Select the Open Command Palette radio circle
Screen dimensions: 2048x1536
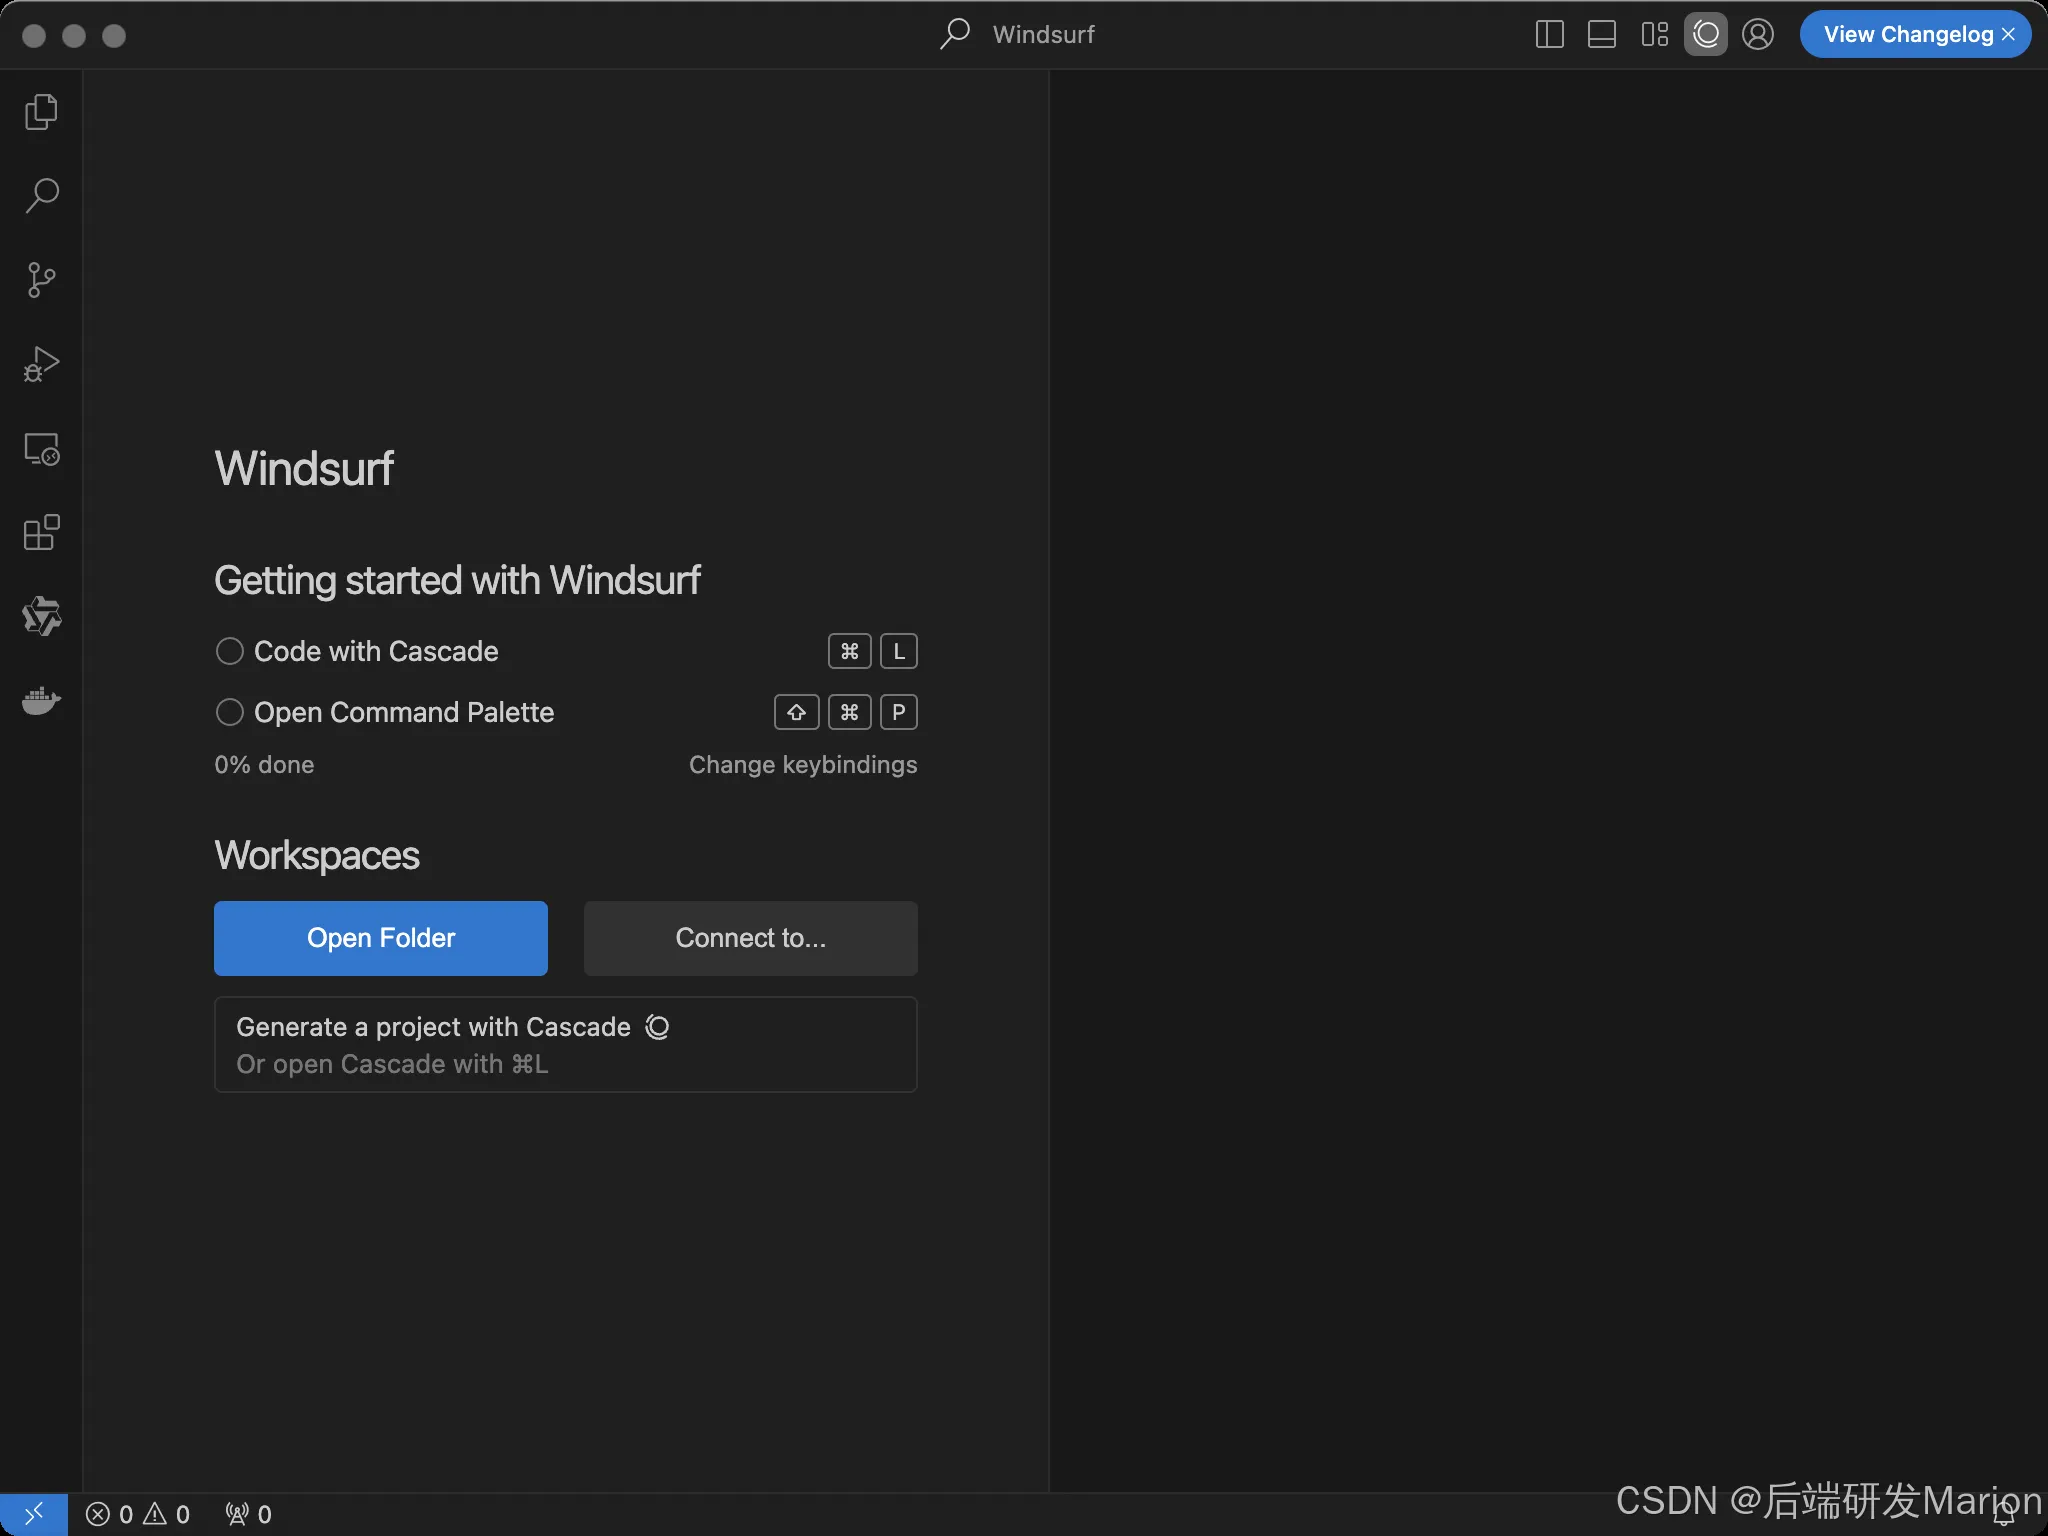coord(230,712)
